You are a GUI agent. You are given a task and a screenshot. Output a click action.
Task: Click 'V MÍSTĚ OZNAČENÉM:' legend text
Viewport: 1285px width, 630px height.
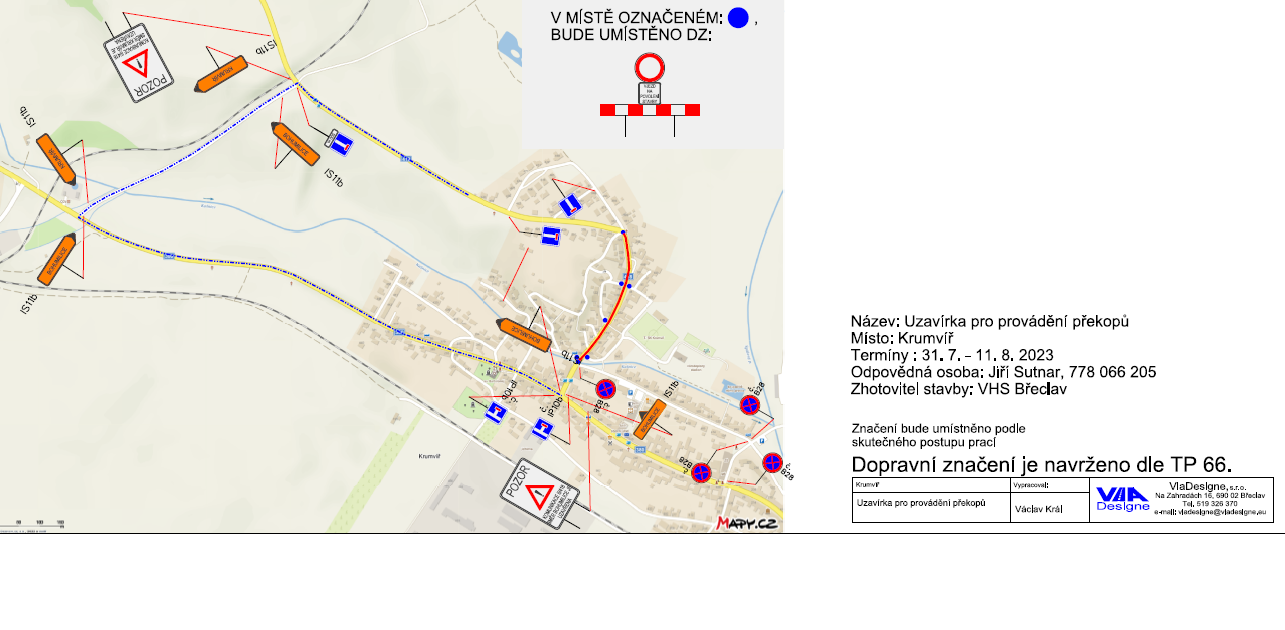pos(636,17)
